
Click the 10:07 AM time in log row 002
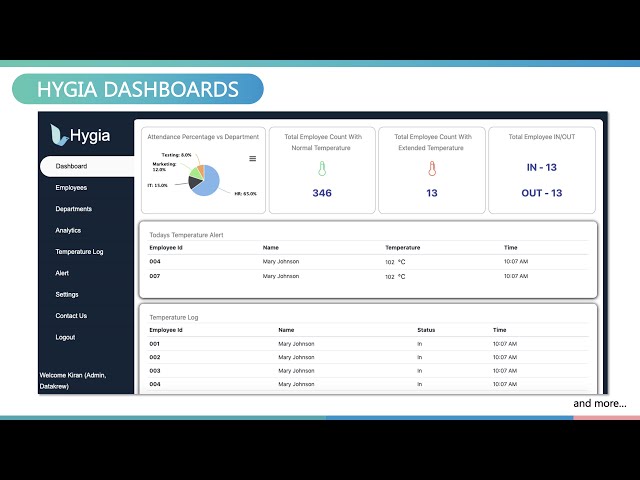(x=505, y=358)
